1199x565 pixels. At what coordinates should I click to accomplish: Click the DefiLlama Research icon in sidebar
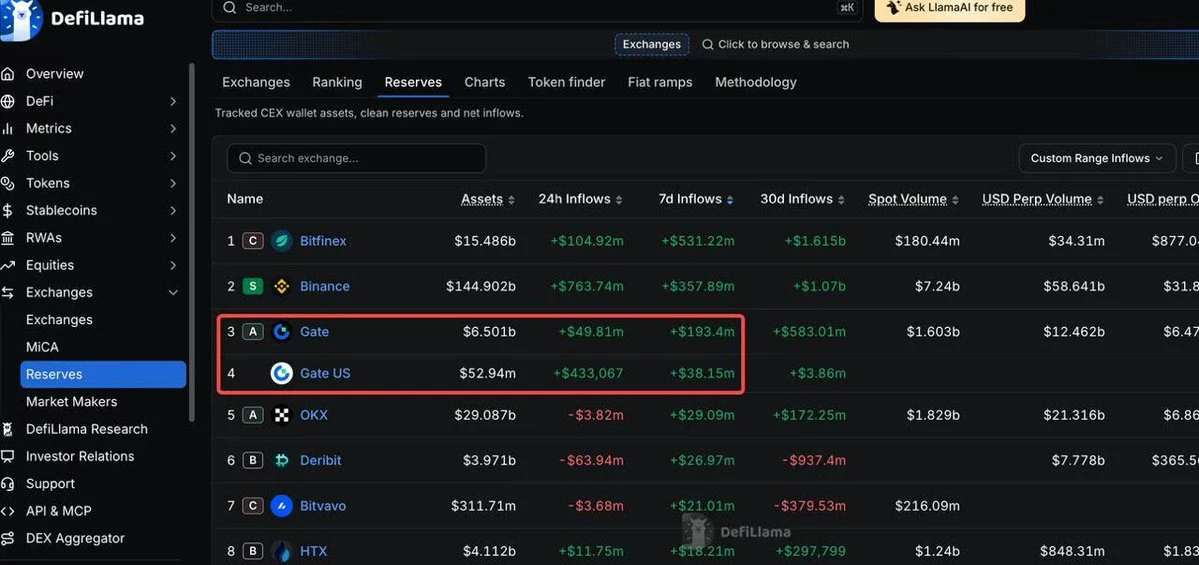pos(8,429)
